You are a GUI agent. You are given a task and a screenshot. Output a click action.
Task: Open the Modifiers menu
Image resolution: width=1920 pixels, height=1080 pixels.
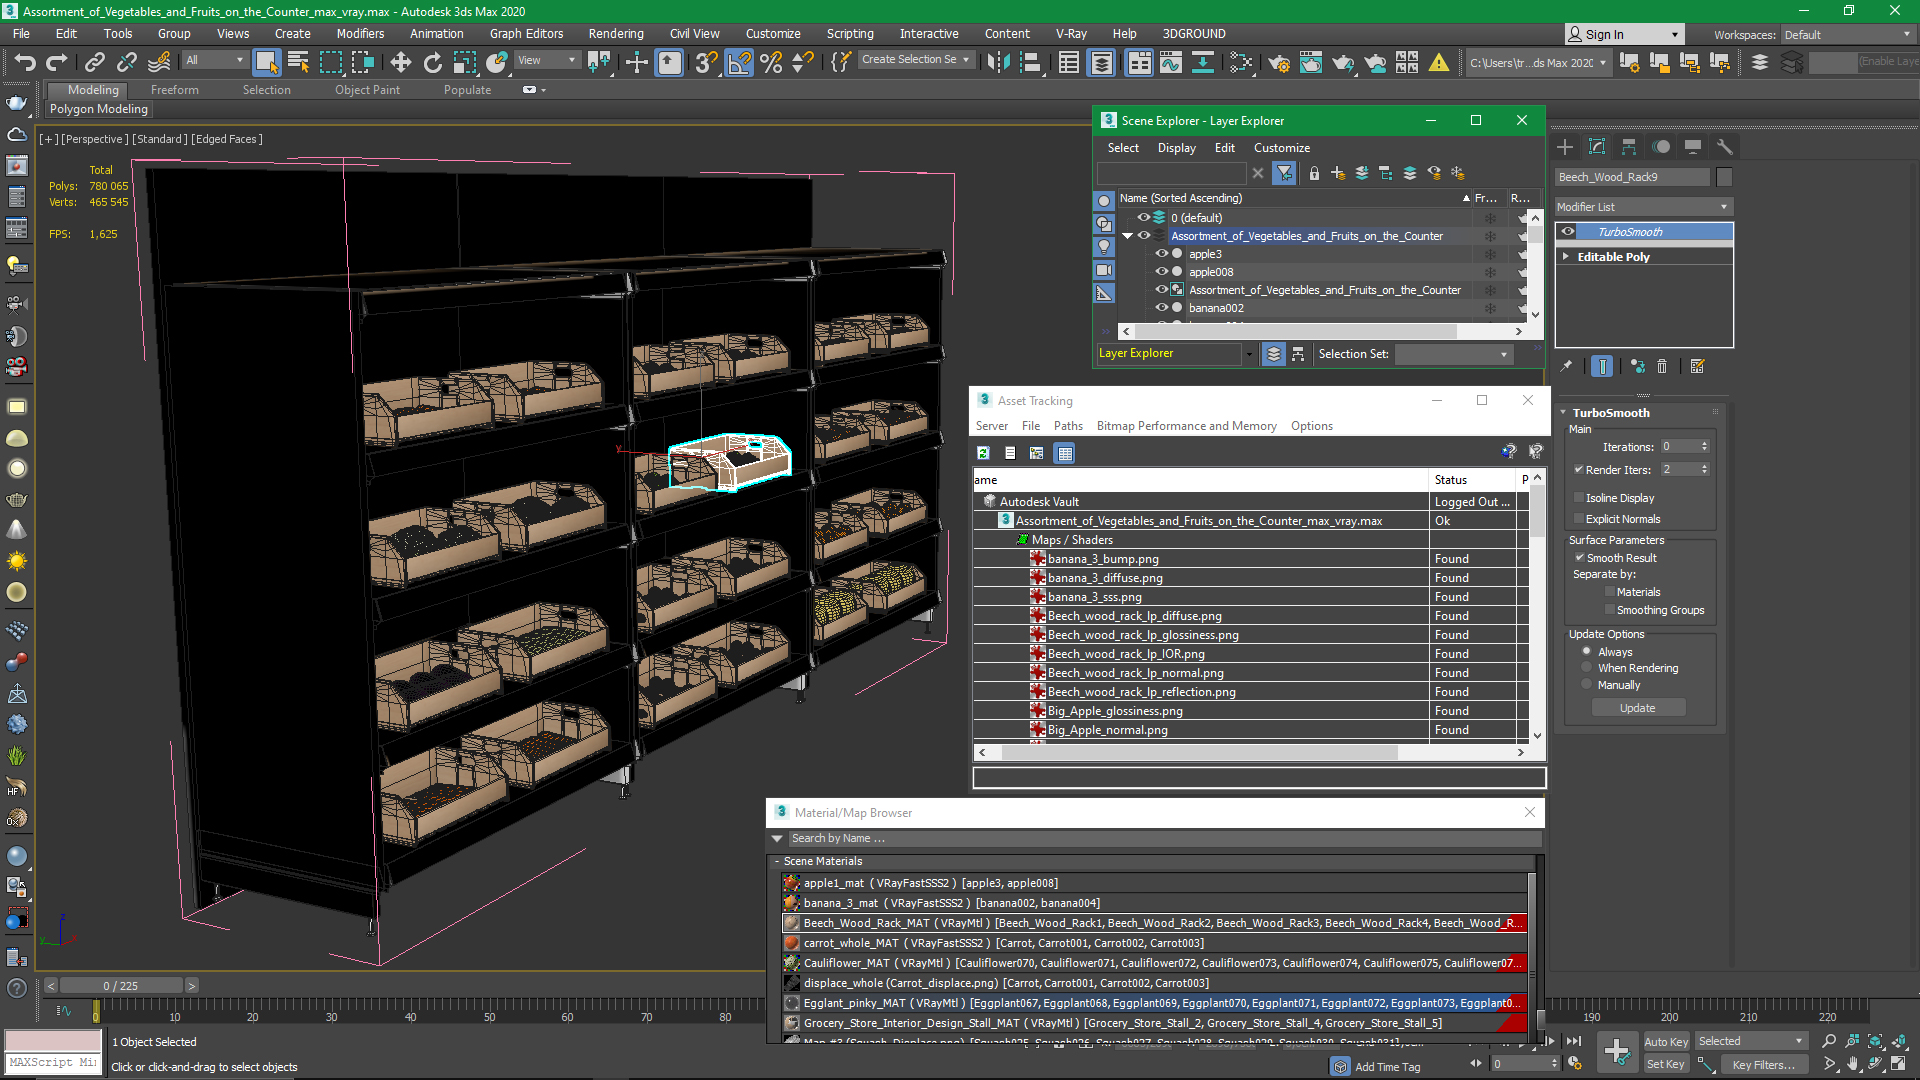(x=360, y=34)
